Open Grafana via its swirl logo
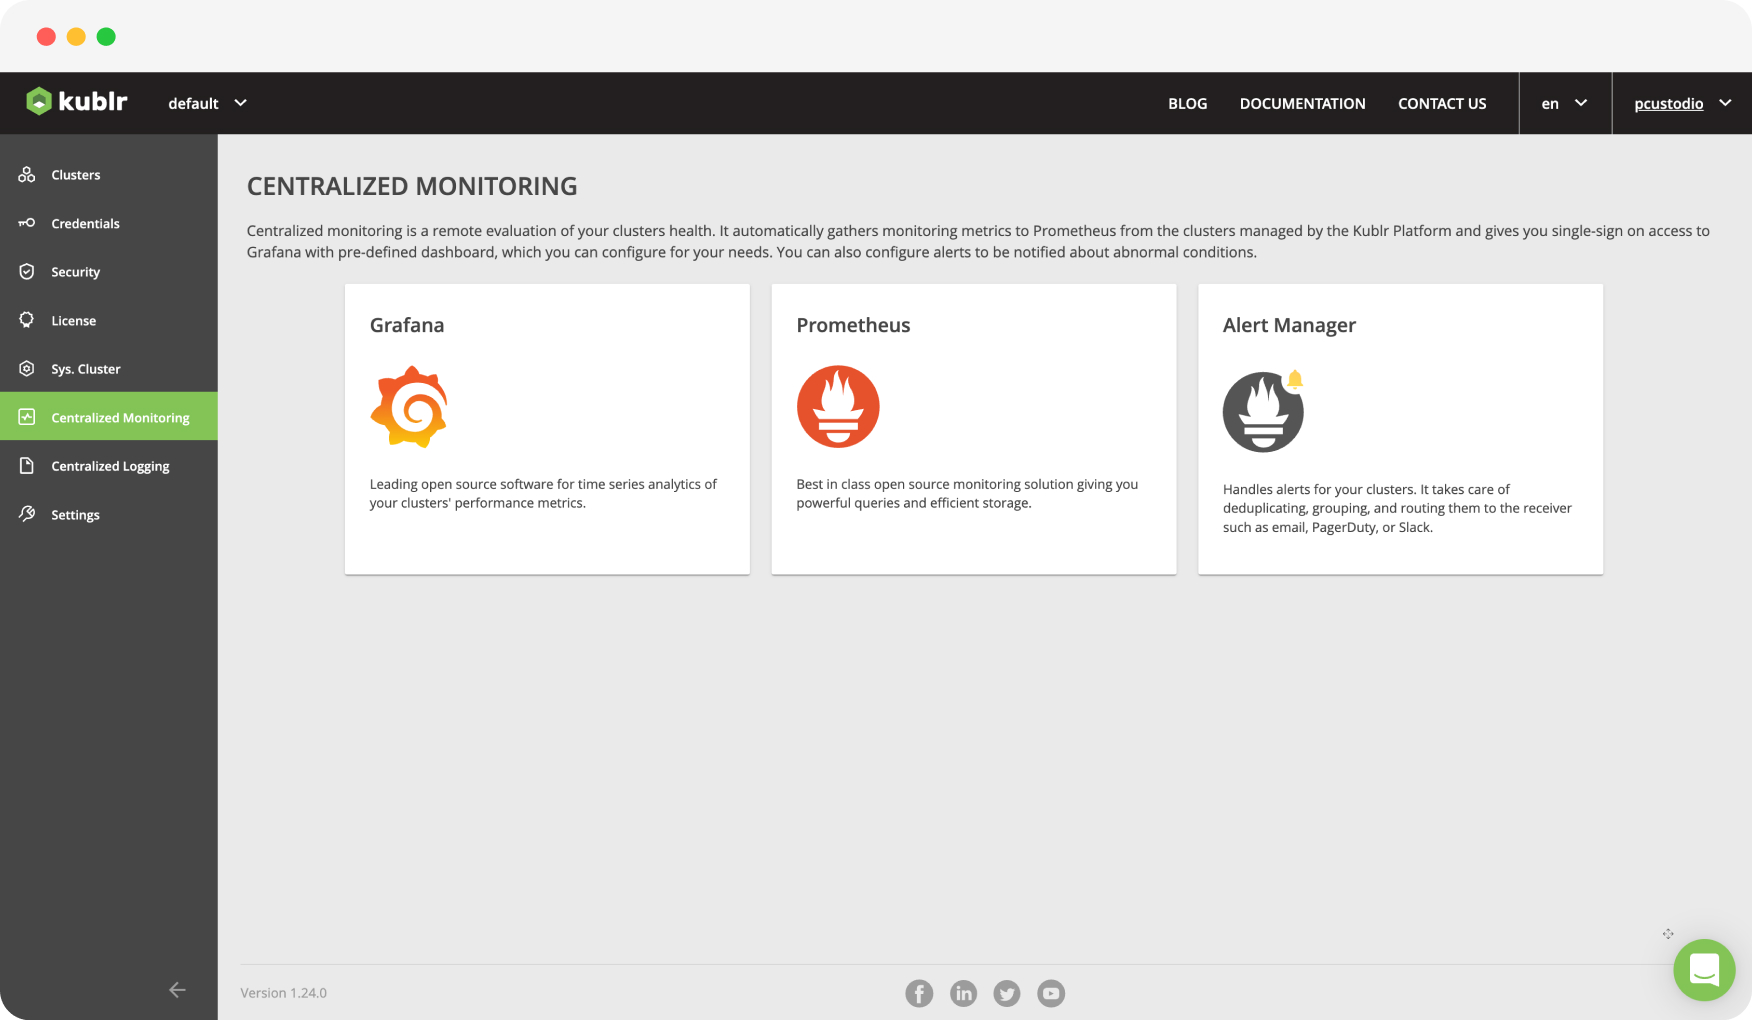This screenshot has height=1020, width=1752. pyautogui.click(x=409, y=407)
